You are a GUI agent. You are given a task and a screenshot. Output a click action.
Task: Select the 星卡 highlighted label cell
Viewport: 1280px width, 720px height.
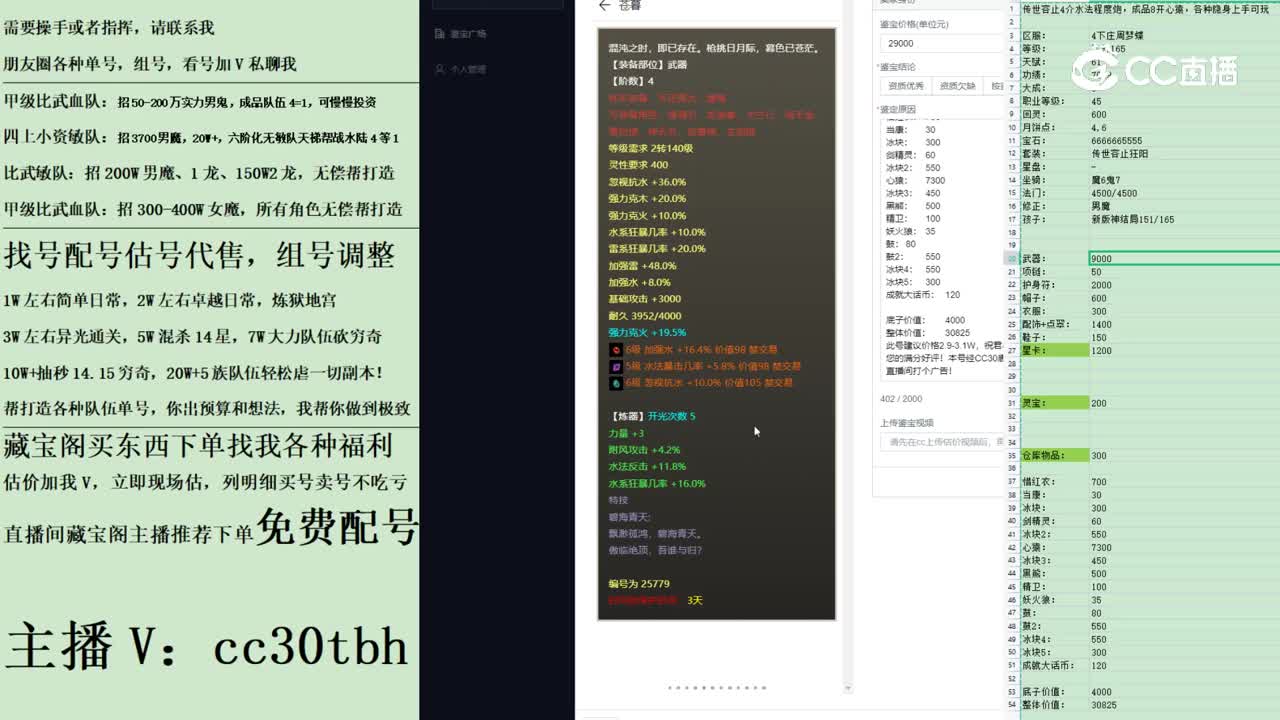coord(1054,351)
